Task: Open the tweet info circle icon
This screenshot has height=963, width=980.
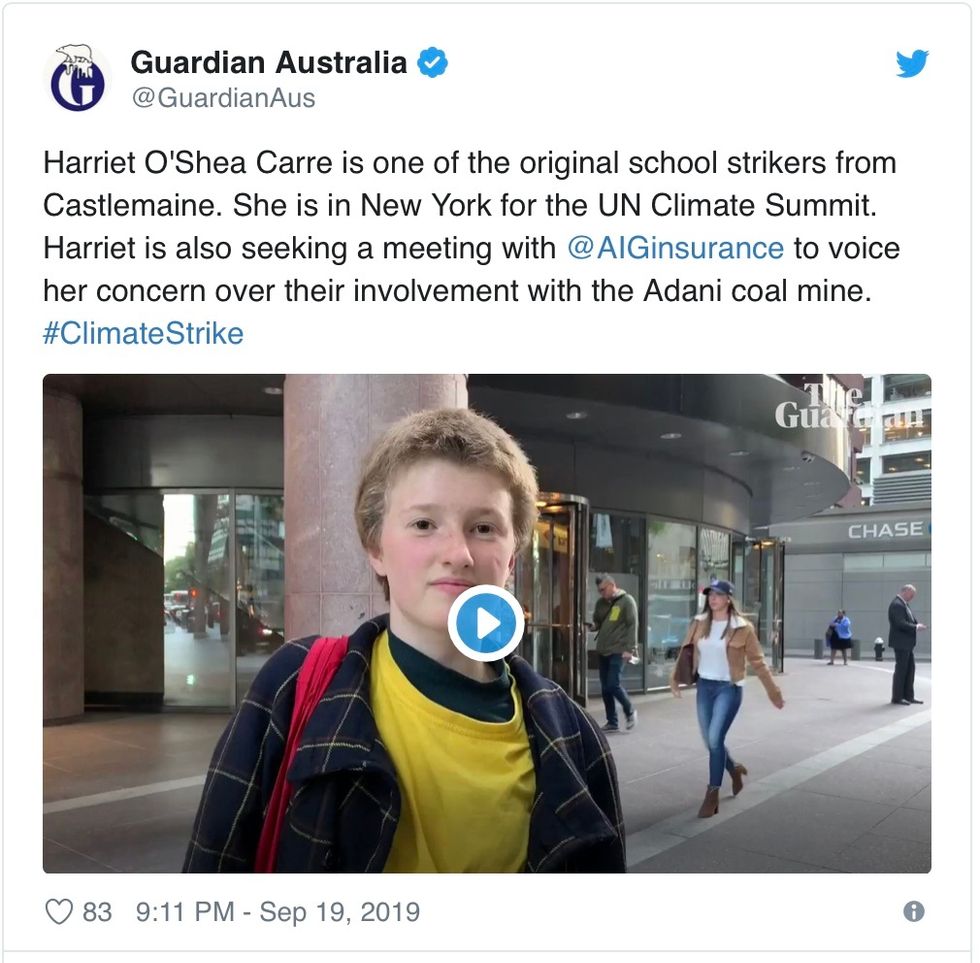Action: [x=914, y=911]
